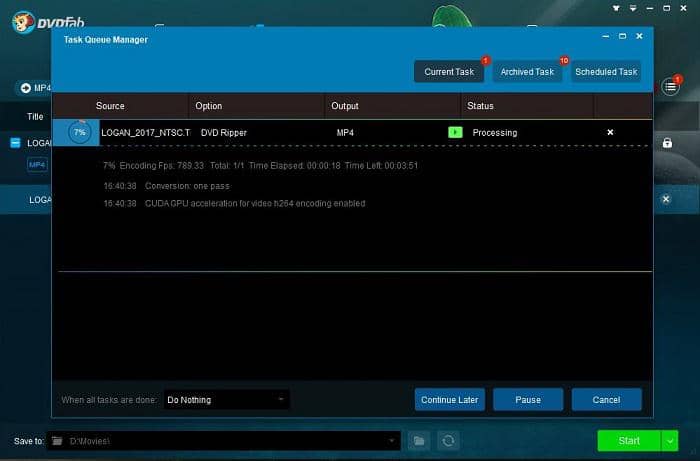Click the round X icon in main window
The height and width of the screenshot is (461, 700).
click(666, 199)
